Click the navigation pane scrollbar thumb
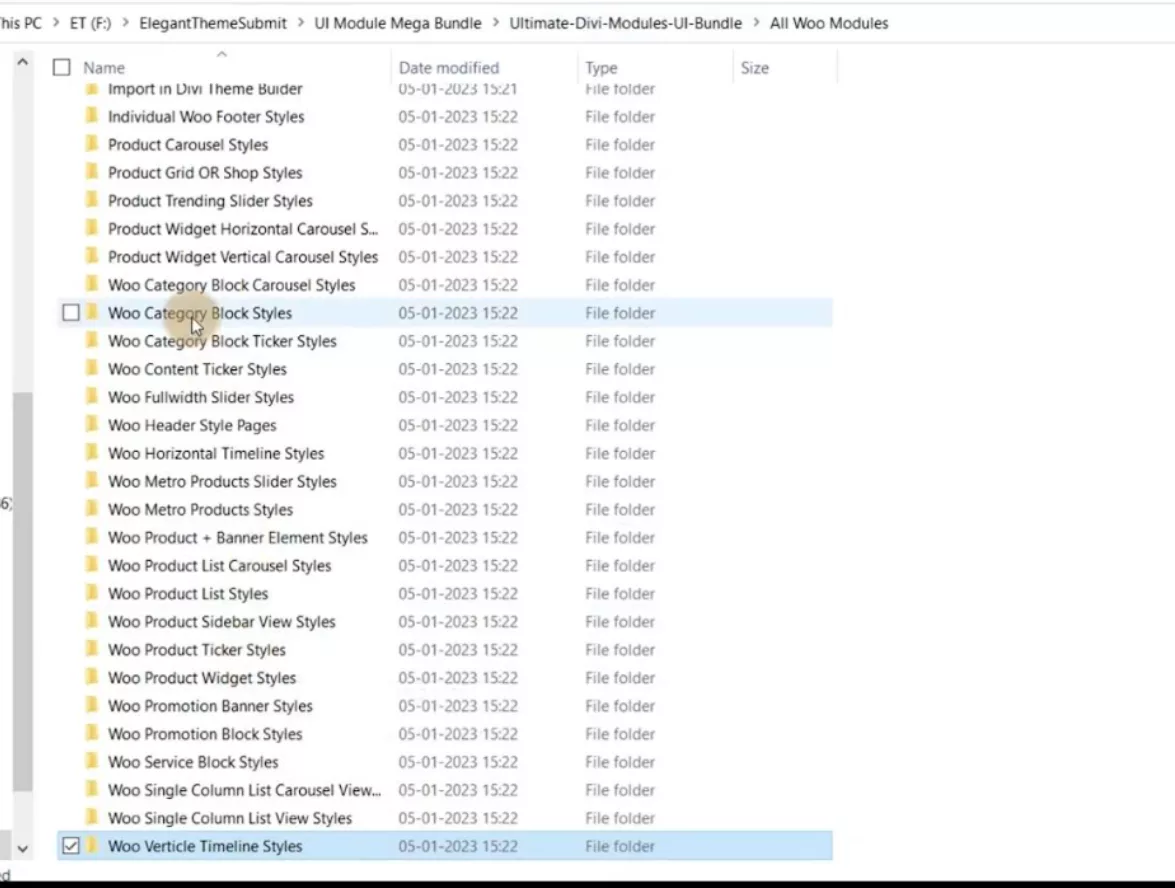This screenshot has width=1175, height=888. 22,591
